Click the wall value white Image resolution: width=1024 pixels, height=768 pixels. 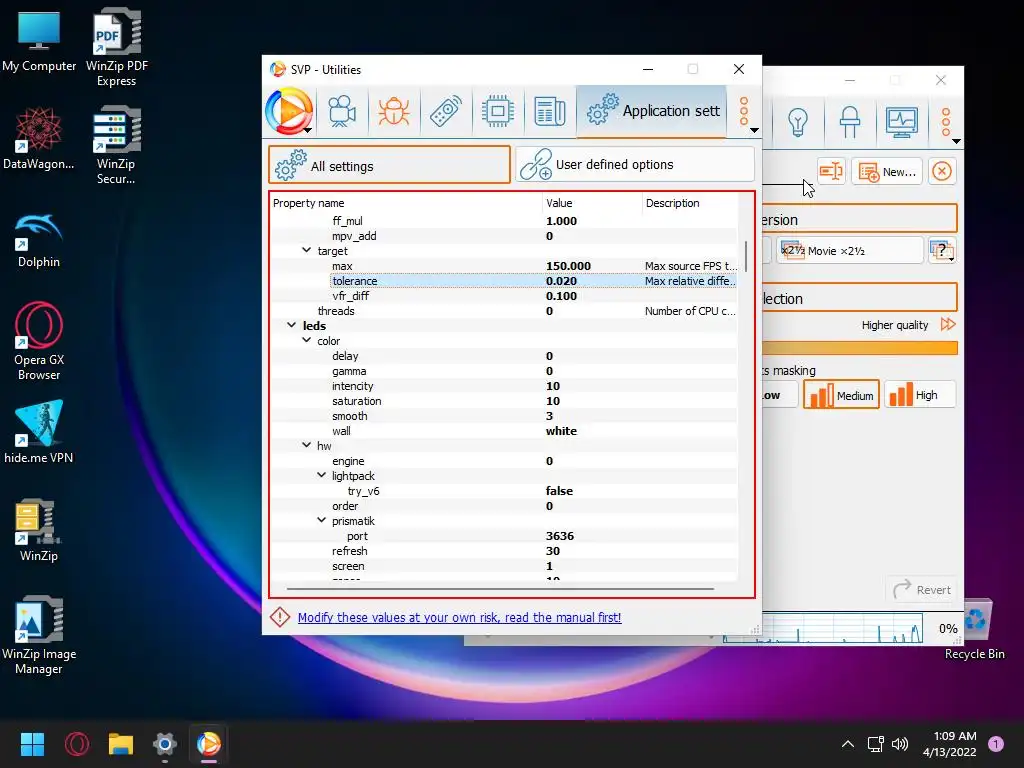[x=561, y=431]
